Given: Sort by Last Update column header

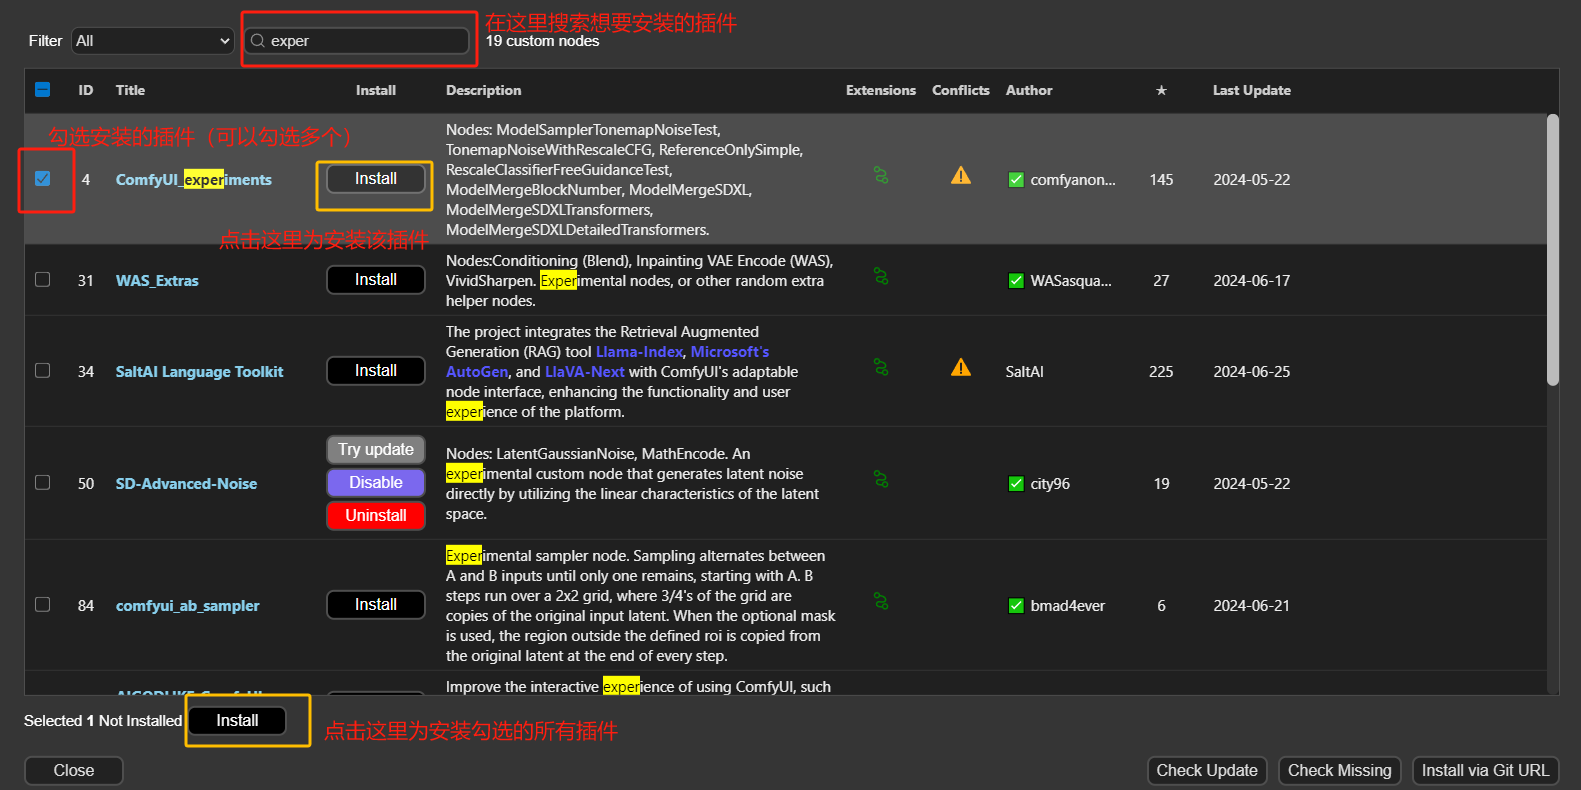Looking at the screenshot, I should tap(1251, 90).
